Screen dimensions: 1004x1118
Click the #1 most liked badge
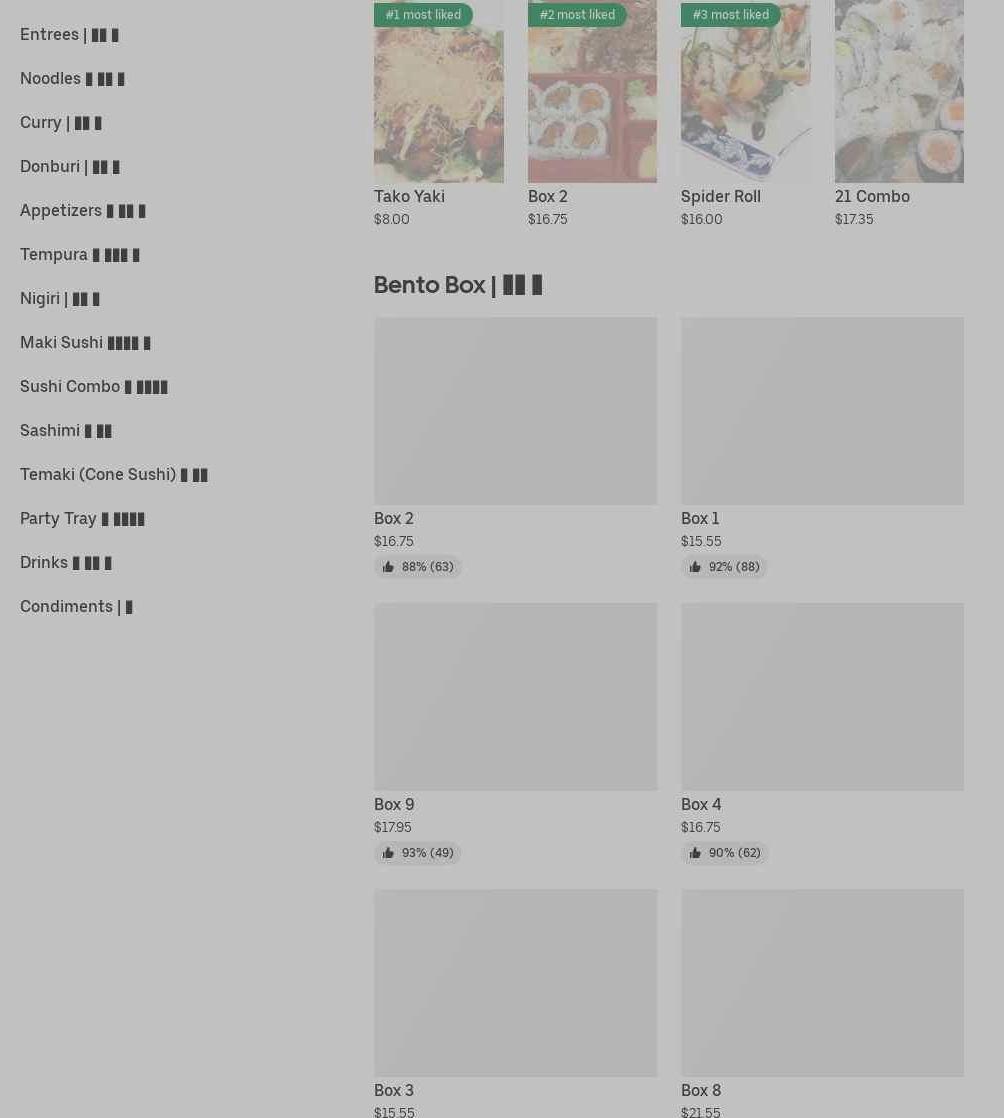pos(424,14)
